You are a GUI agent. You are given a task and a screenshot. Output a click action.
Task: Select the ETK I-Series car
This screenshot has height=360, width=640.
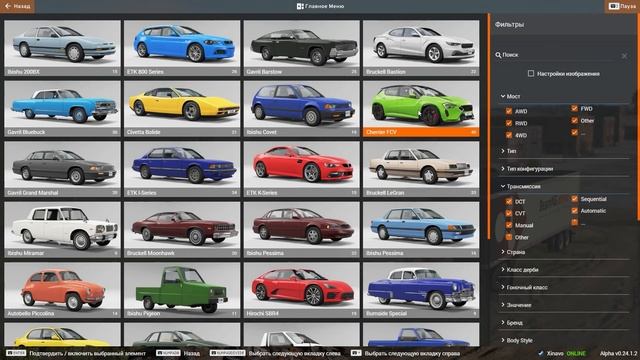click(182, 169)
